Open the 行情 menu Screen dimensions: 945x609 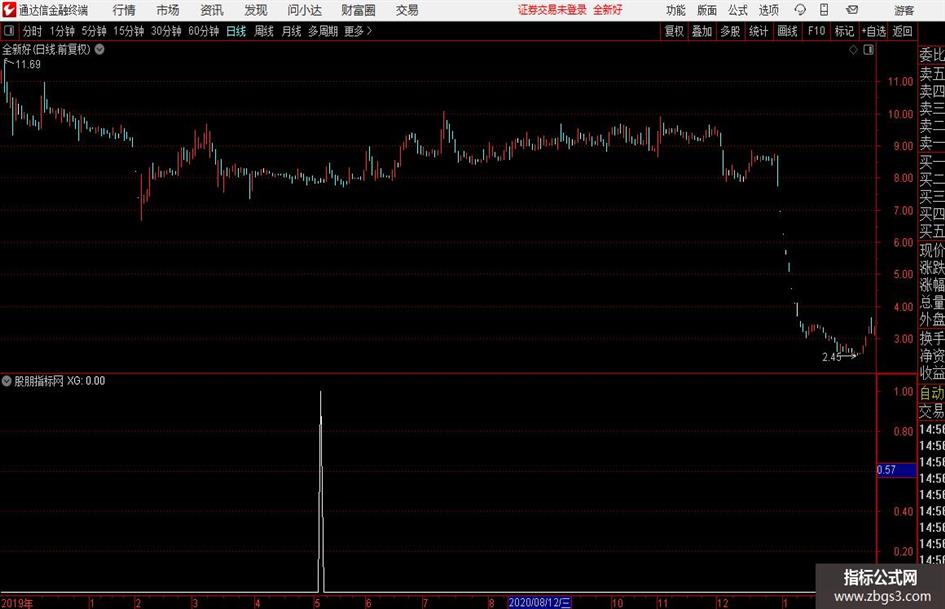coord(124,10)
